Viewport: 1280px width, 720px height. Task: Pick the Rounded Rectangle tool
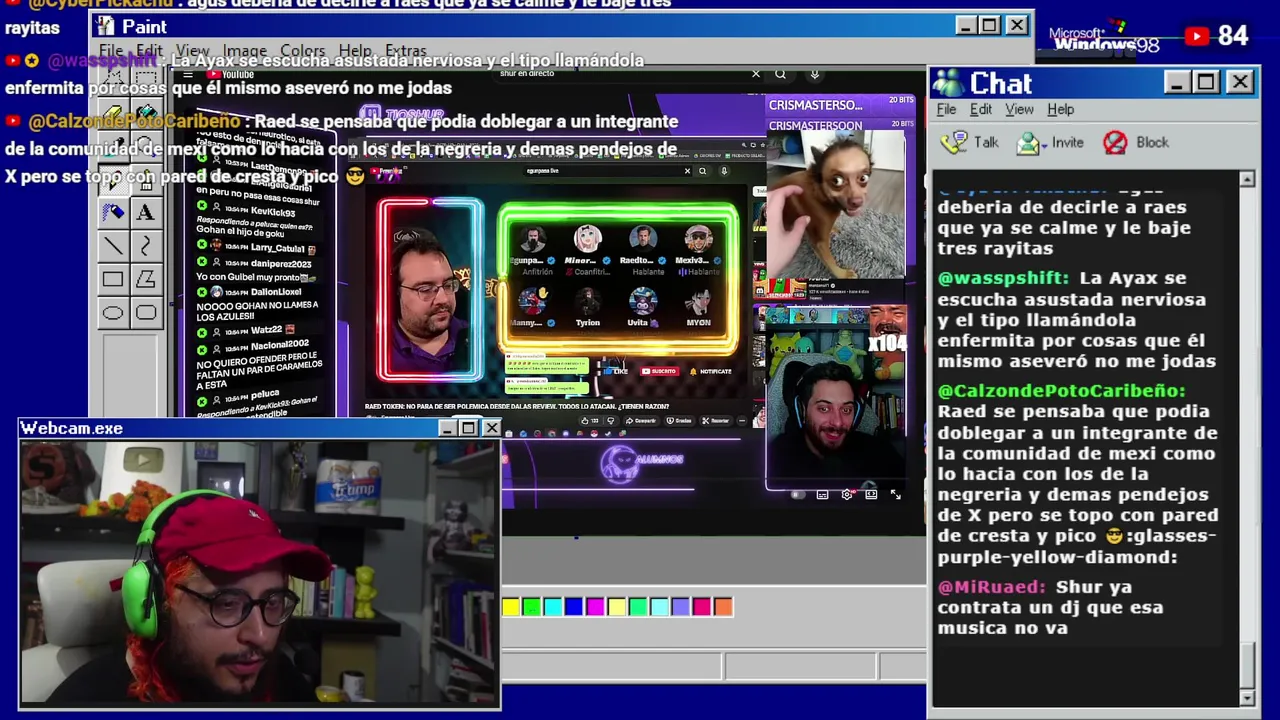coord(146,313)
